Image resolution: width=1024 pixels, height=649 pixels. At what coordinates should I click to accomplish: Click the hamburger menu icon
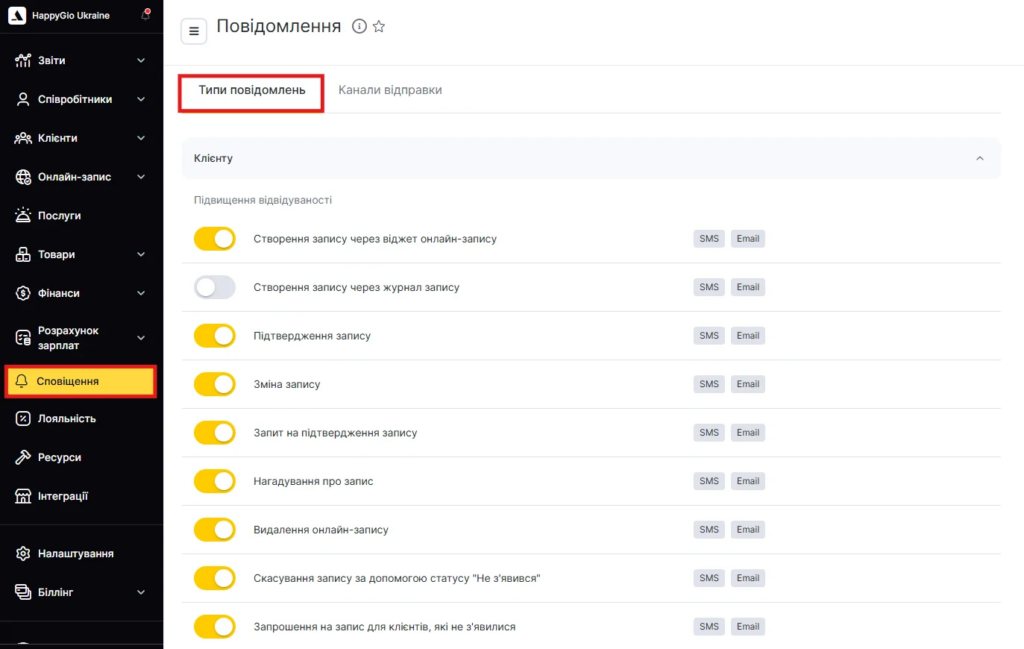pos(194,31)
